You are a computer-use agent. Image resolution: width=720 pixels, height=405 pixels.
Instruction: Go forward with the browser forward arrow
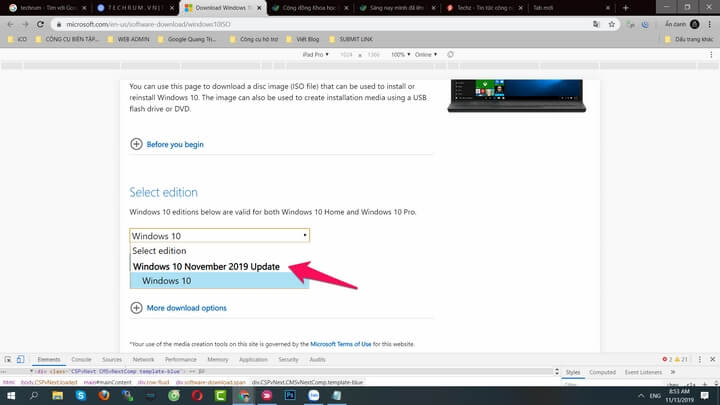point(25,24)
